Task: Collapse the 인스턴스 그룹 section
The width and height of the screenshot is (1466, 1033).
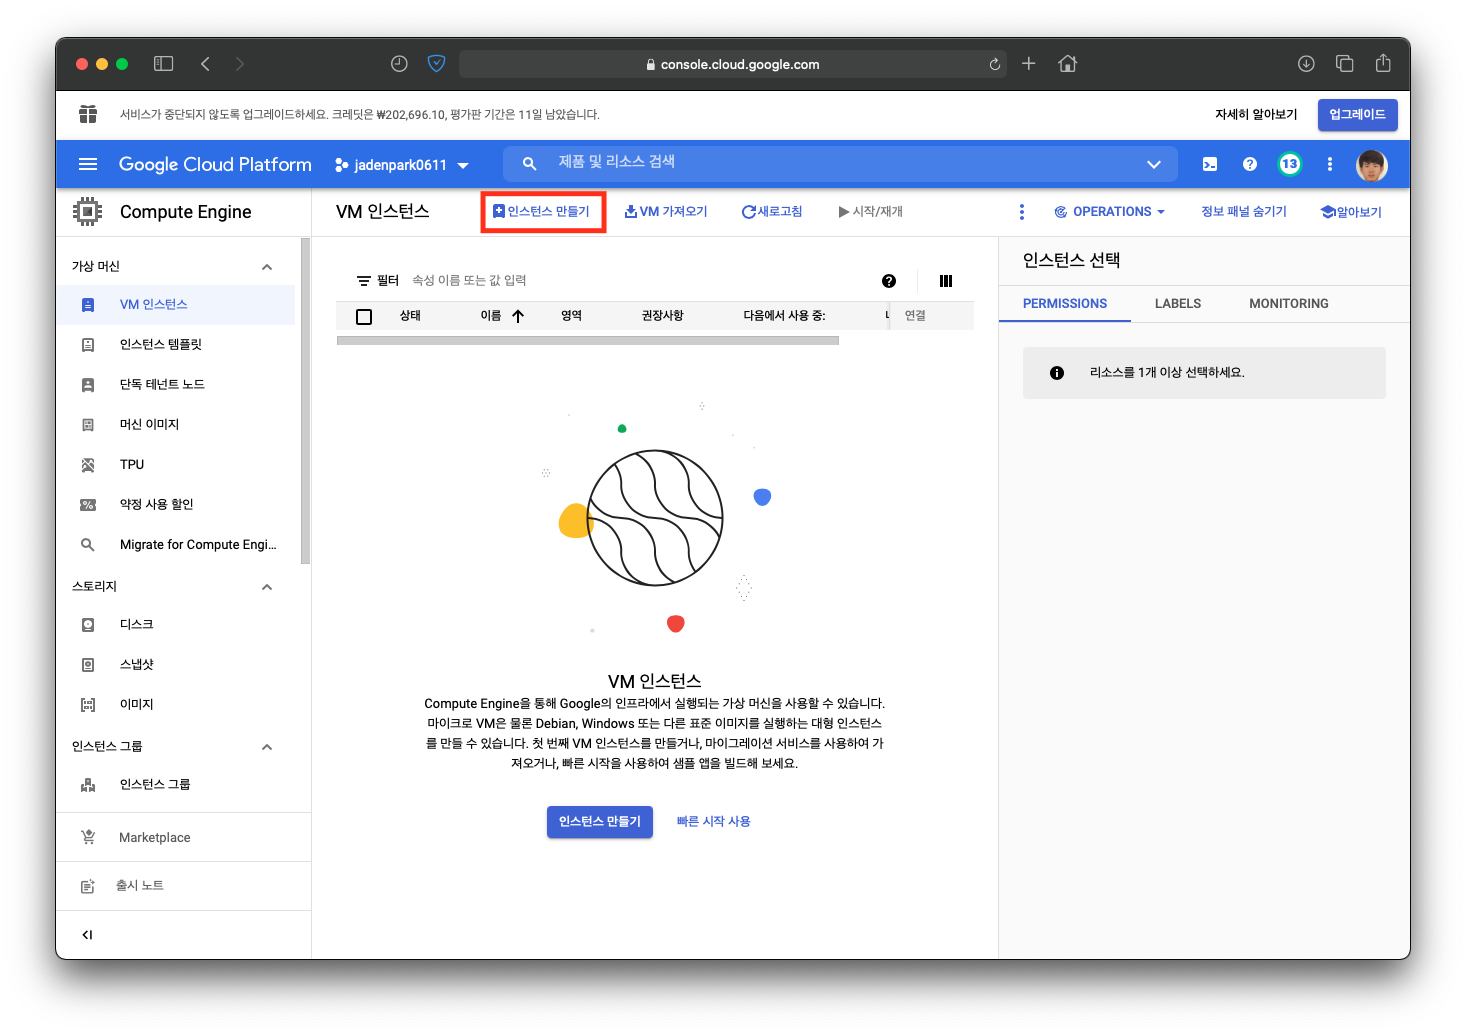Action: tap(267, 747)
